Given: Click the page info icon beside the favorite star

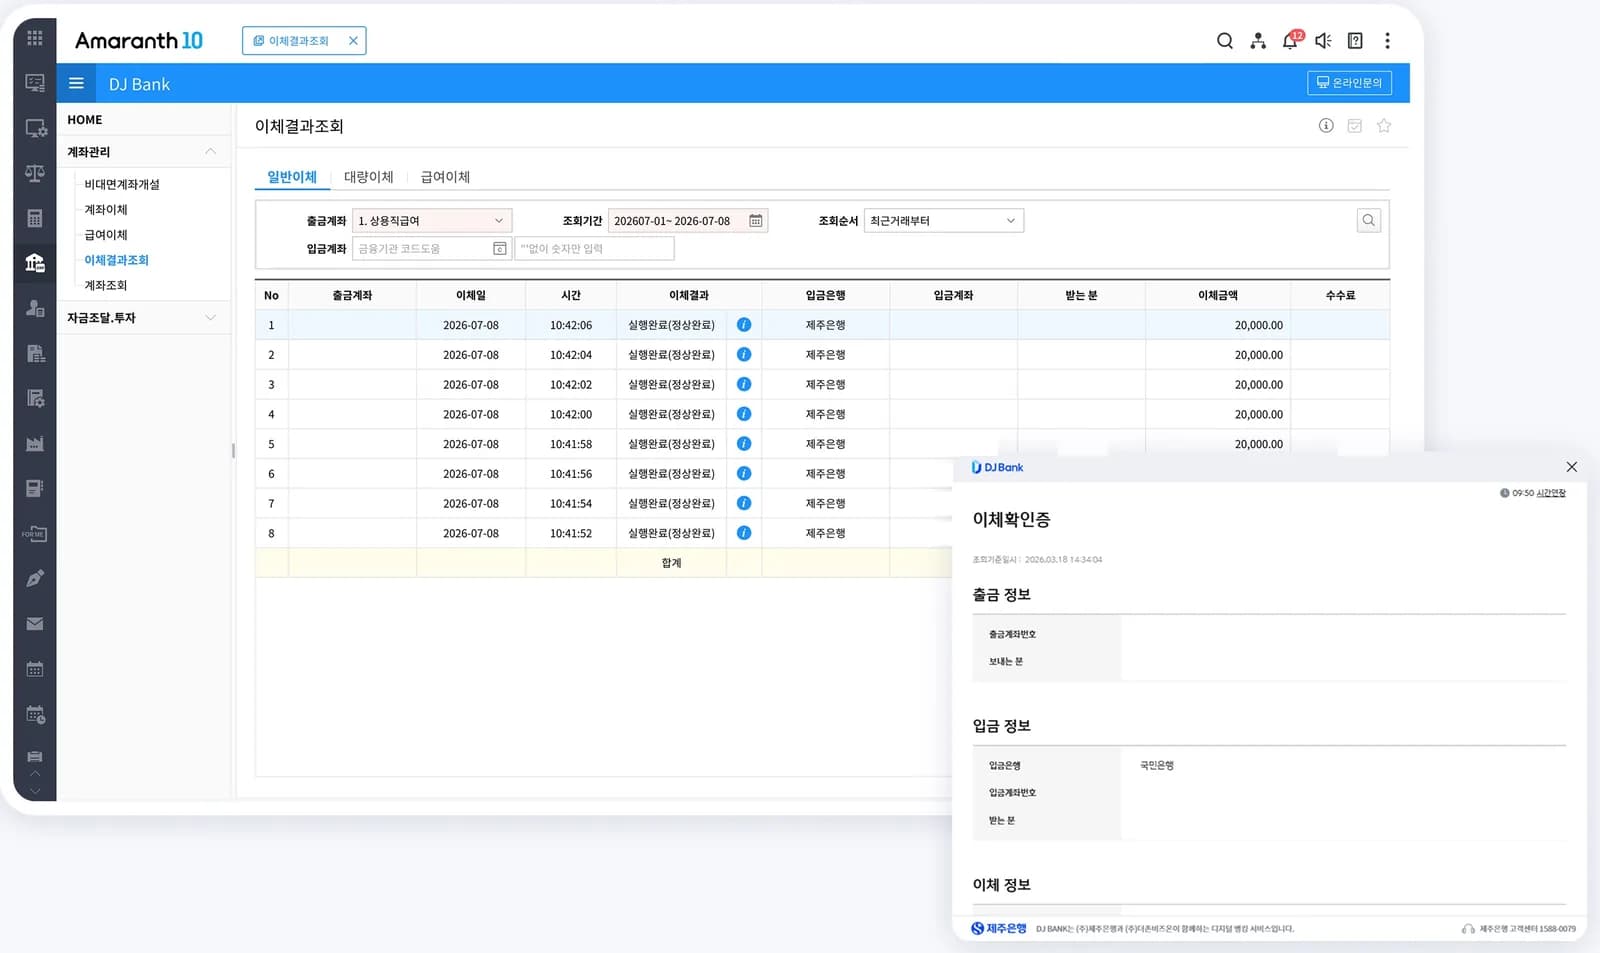Looking at the screenshot, I should pos(1326,126).
